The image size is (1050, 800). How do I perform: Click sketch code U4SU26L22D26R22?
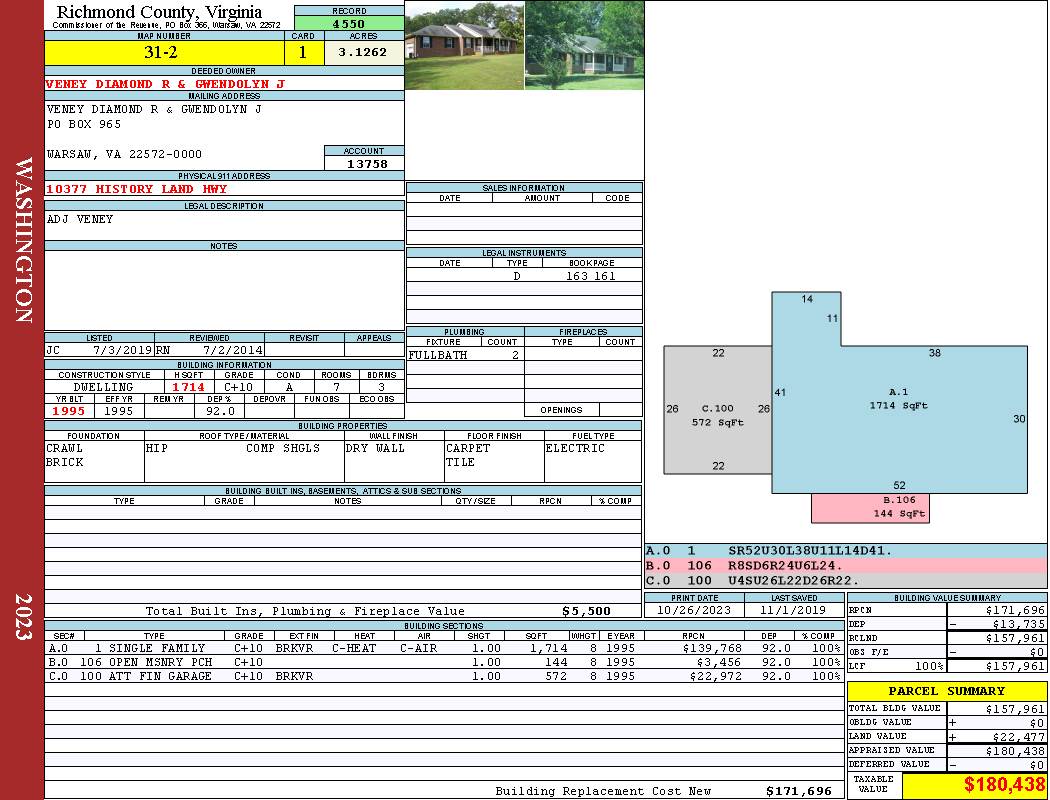click(x=794, y=580)
